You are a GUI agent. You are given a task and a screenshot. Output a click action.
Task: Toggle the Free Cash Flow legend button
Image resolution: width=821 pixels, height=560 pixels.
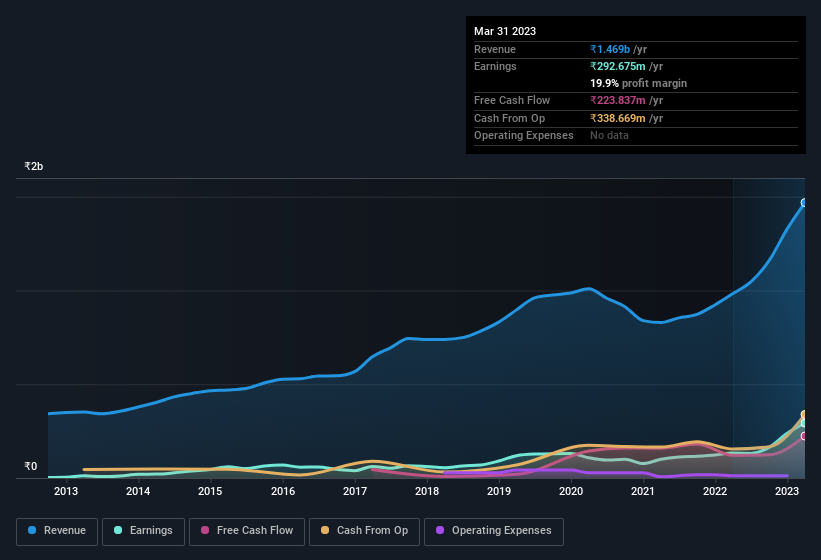click(x=247, y=531)
